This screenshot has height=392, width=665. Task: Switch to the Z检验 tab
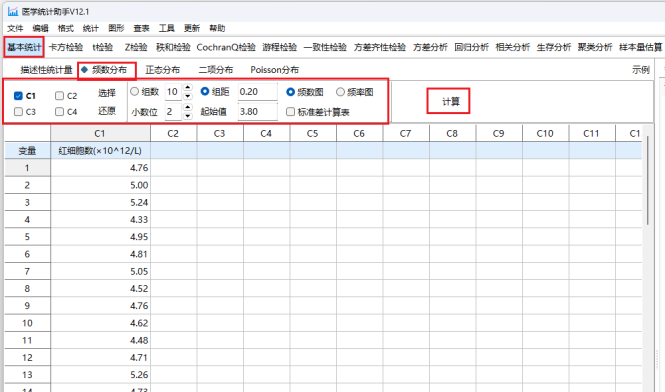[136, 47]
